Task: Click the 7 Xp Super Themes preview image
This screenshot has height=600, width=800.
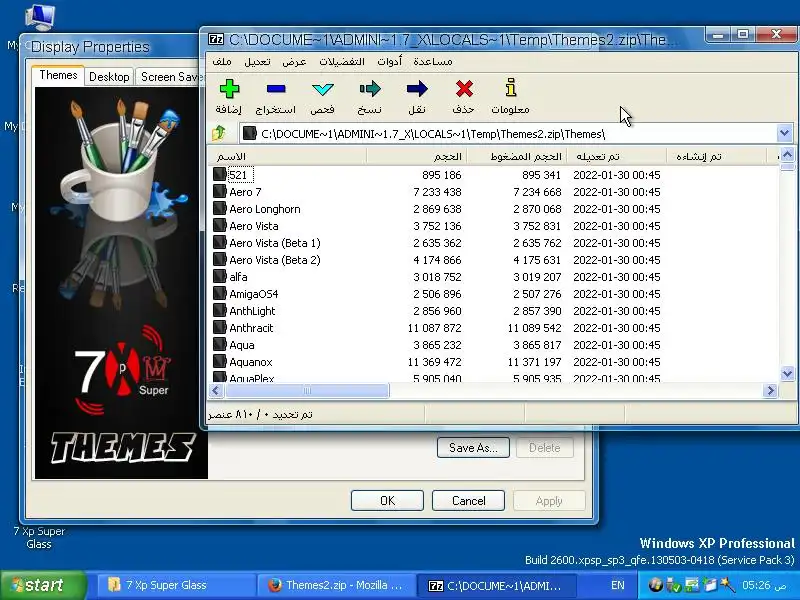Action: pyautogui.click(x=121, y=283)
